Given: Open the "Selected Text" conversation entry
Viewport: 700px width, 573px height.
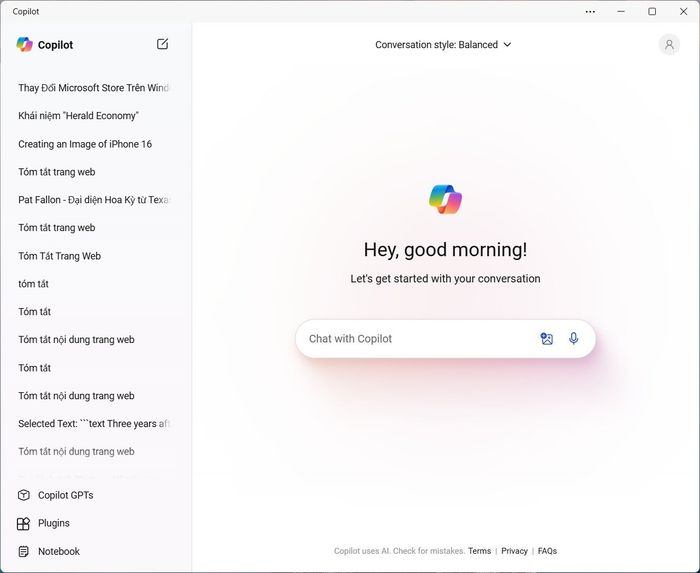Looking at the screenshot, I should click(93, 424).
